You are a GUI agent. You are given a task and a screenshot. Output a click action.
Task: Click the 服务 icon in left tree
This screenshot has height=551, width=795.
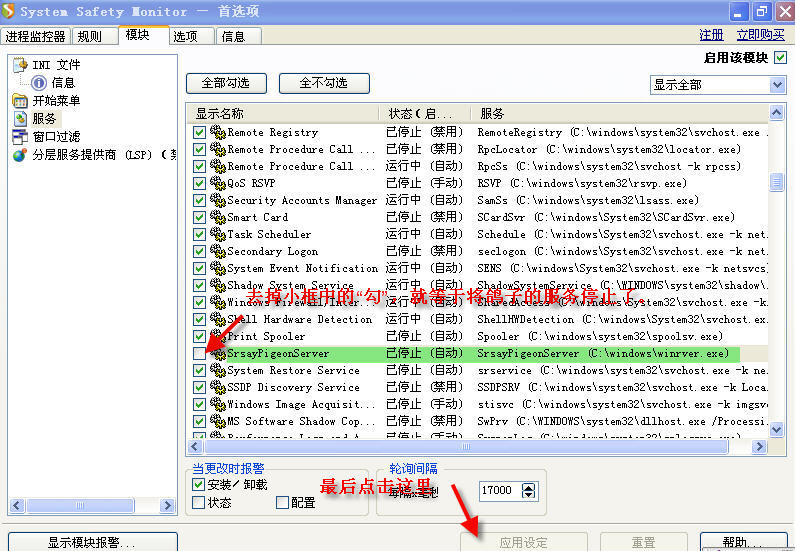(20, 119)
